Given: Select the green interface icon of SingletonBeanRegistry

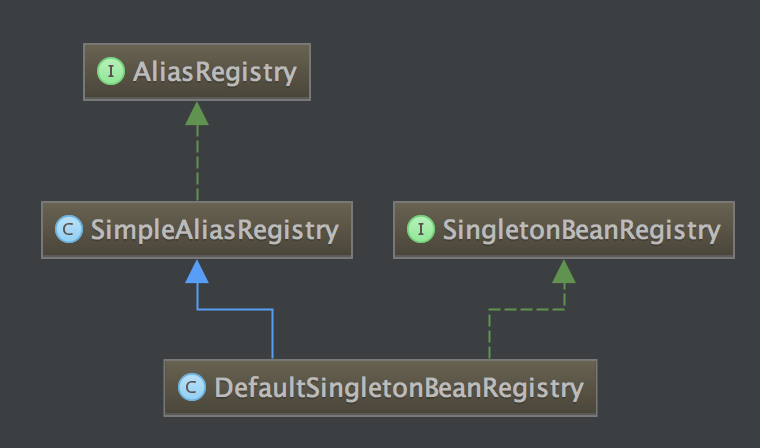Looking at the screenshot, I should 419,230.
